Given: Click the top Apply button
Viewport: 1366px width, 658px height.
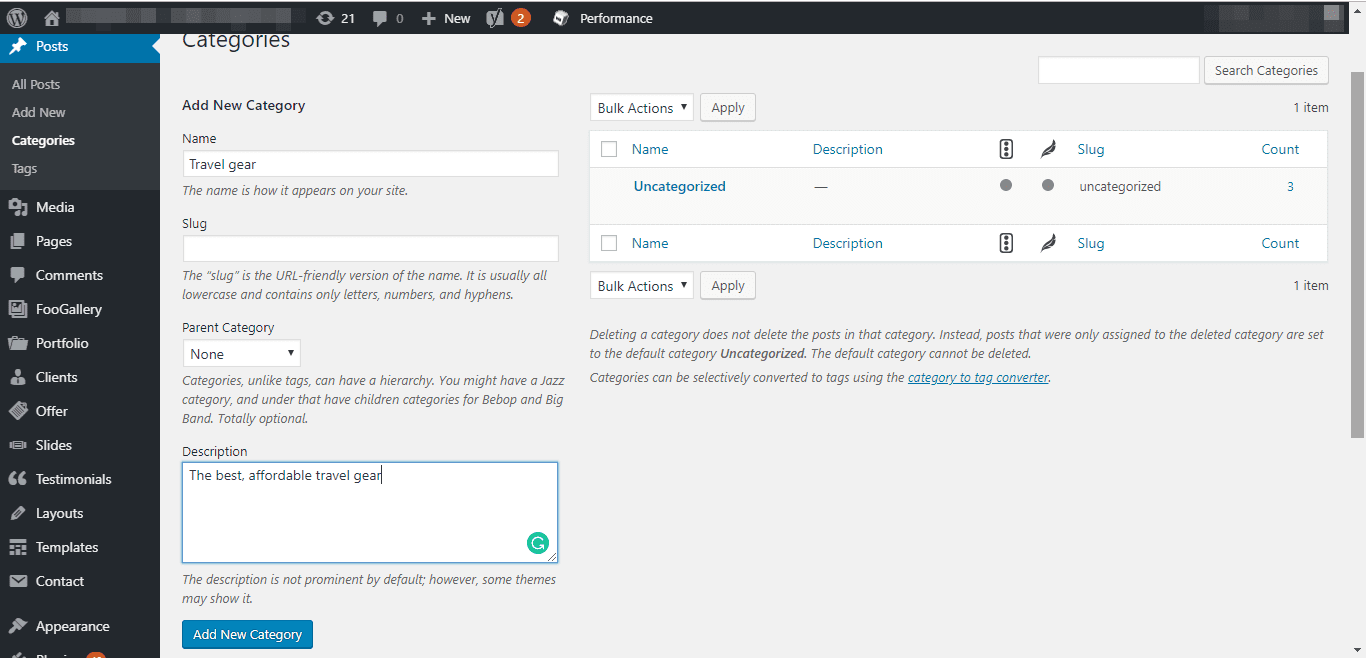Looking at the screenshot, I should tap(728, 108).
